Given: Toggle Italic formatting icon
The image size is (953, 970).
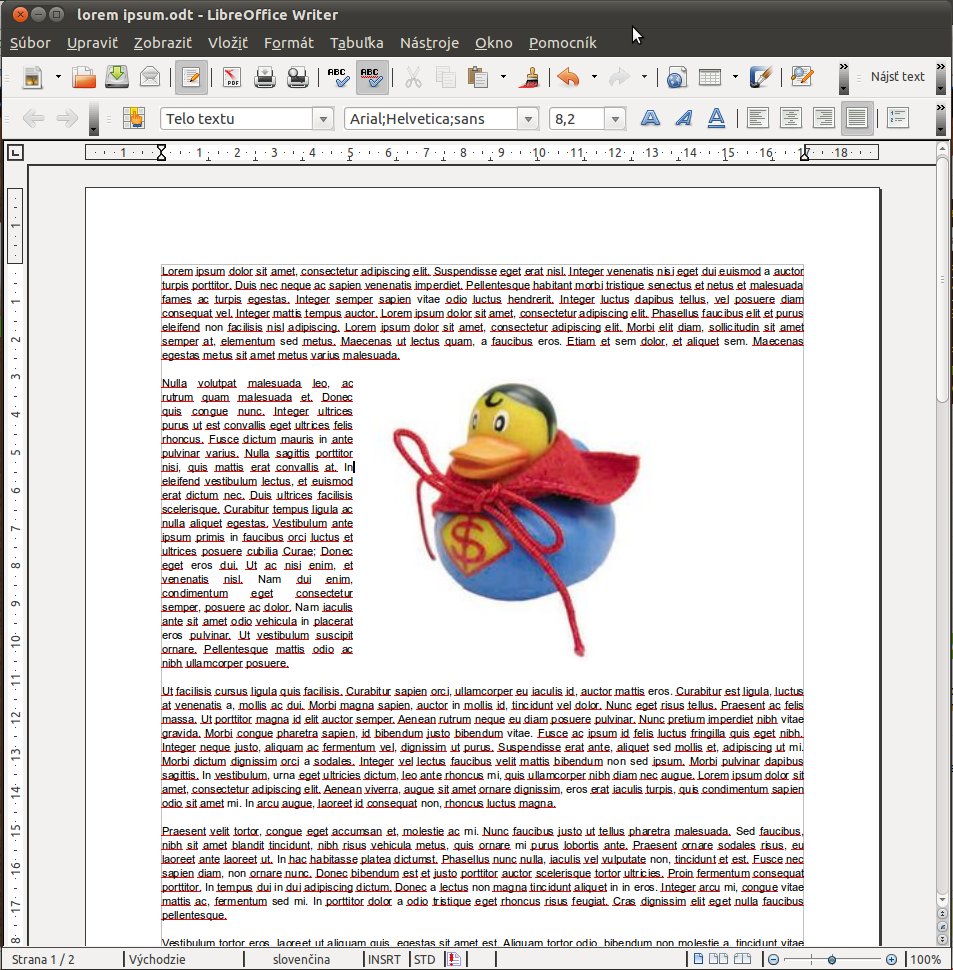Looking at the screenshot, I should click(x=683, y=118).
